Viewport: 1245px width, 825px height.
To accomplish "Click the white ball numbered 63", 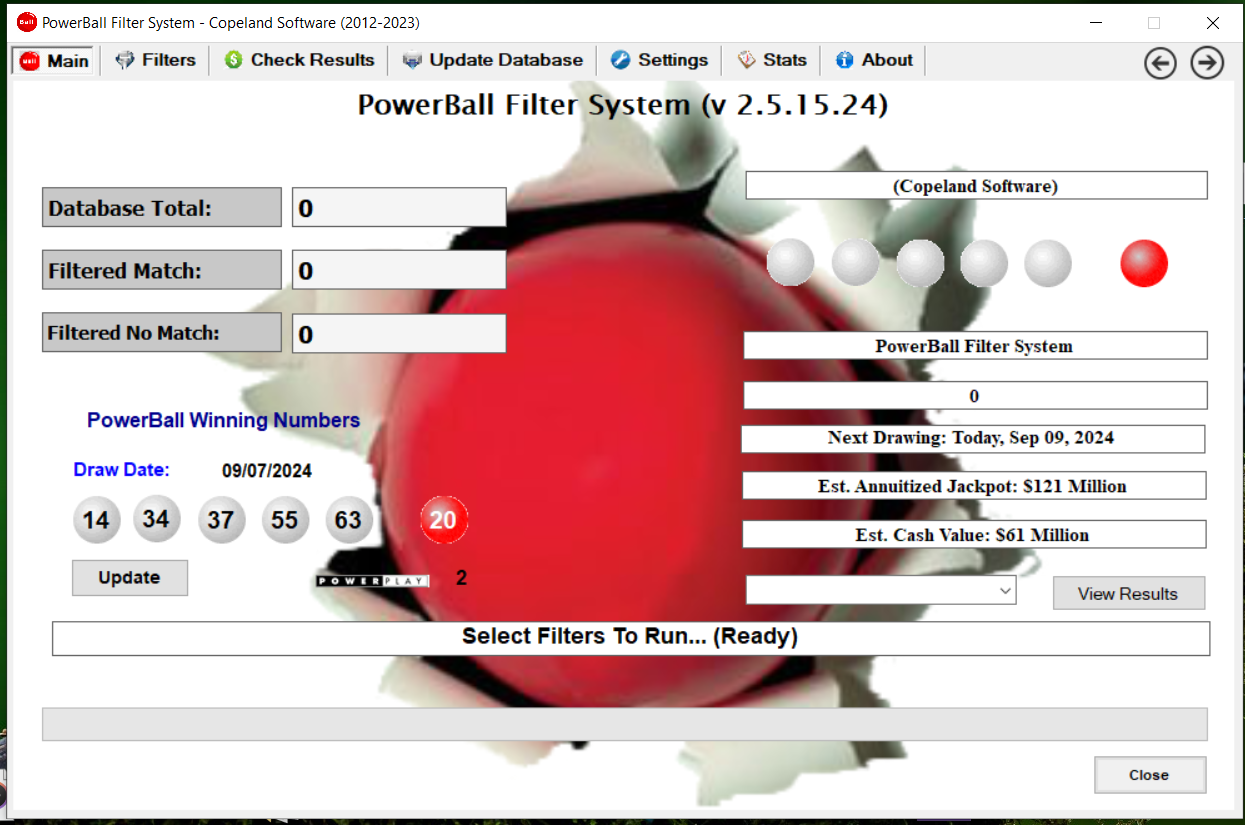I will tap(348, 520).
